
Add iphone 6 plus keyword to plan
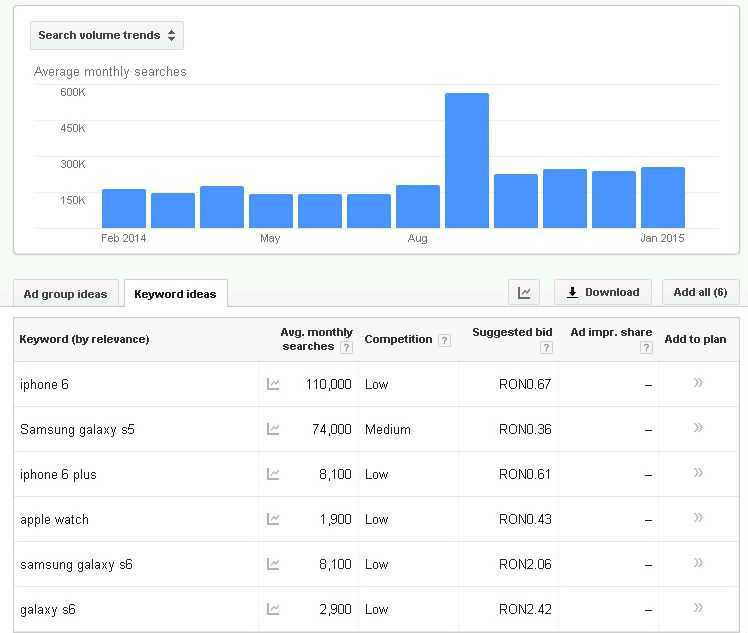pos(698,473)
